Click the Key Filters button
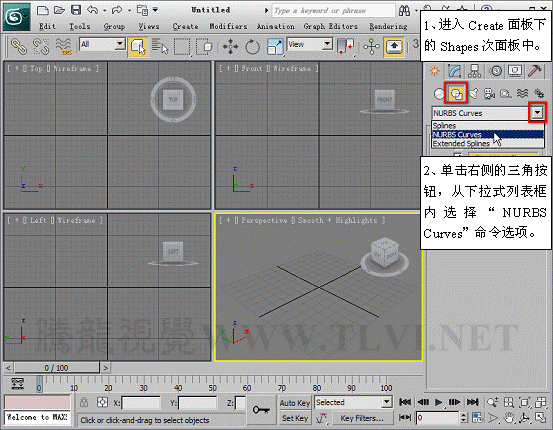553x430 pixels. pos(361,418)
